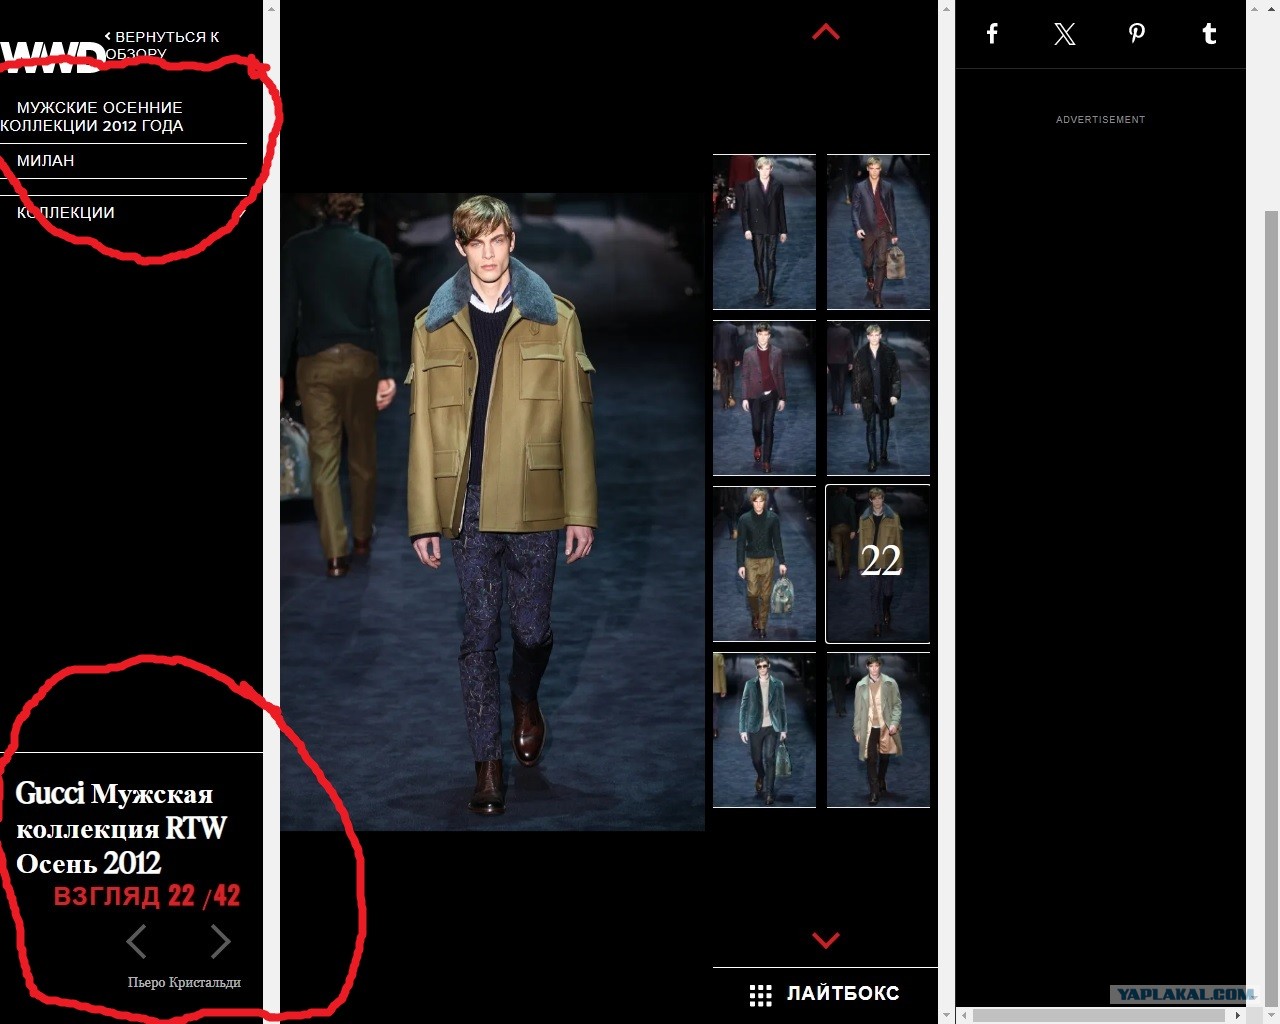Open Мужские осенние коллекции 2012 года
Image resolution: width=1280 pixels, height=1024 pixels.
(x=92, y=116)
